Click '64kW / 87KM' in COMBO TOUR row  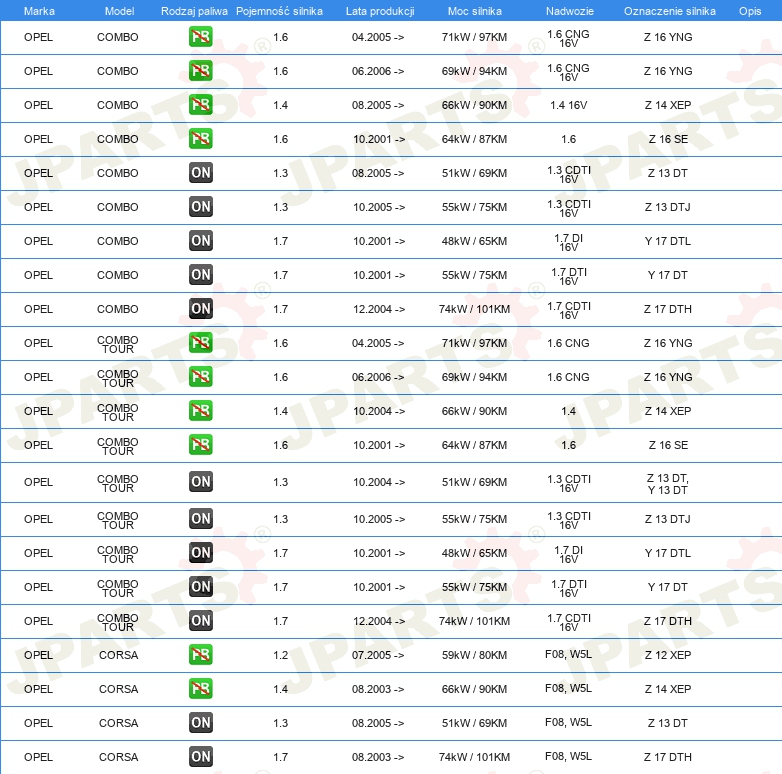coord(474,445)
